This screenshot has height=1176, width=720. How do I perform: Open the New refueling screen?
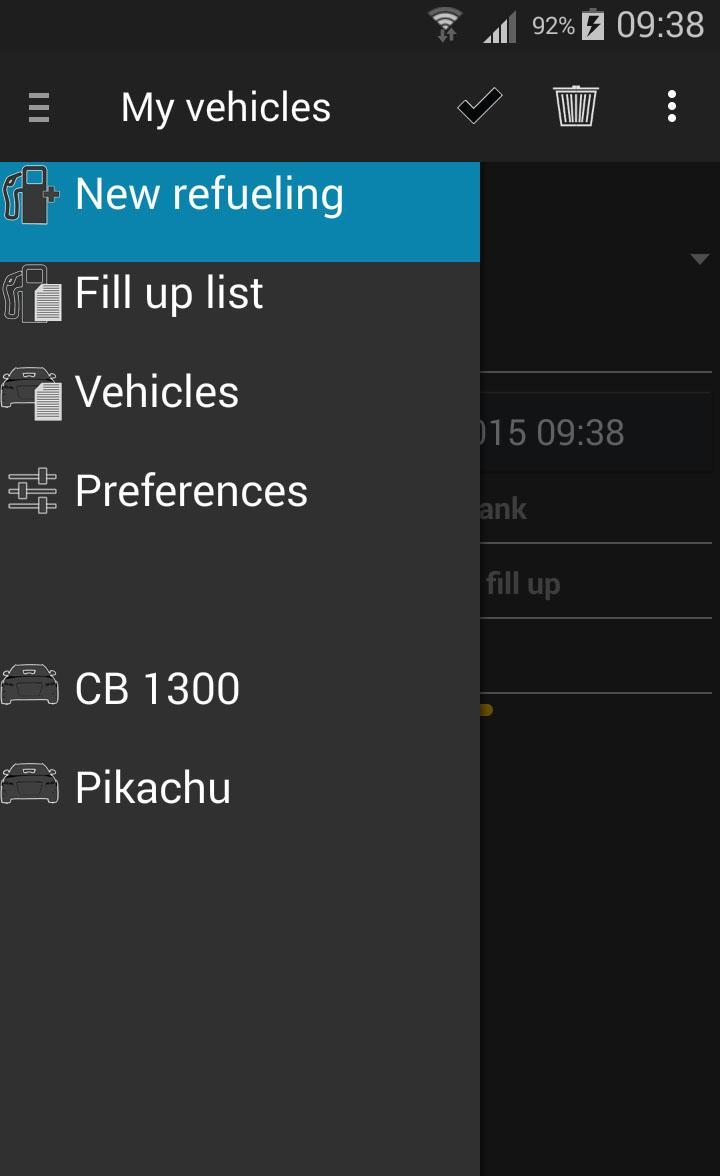point(208,193)
